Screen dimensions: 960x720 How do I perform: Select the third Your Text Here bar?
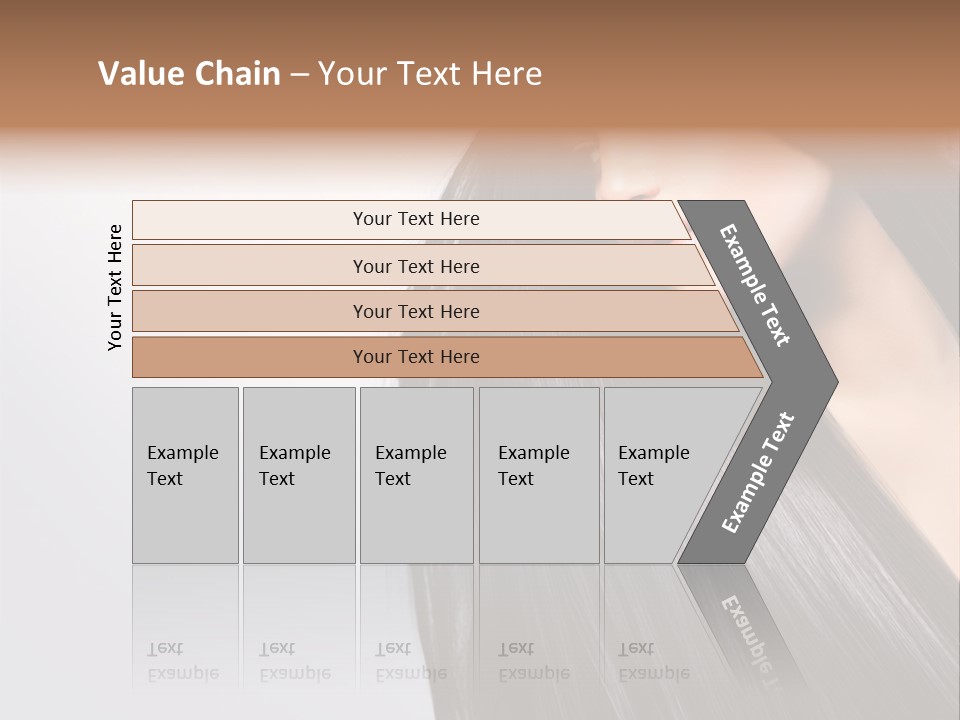[435, 311]
